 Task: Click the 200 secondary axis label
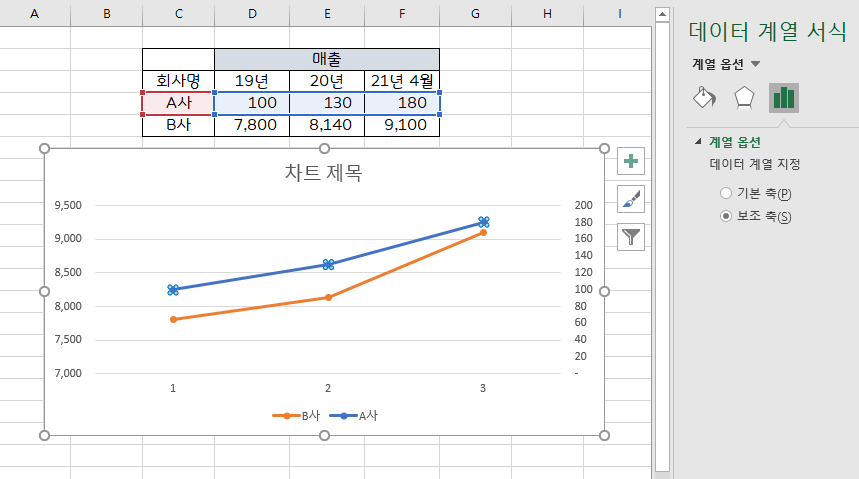click(583, 205)
